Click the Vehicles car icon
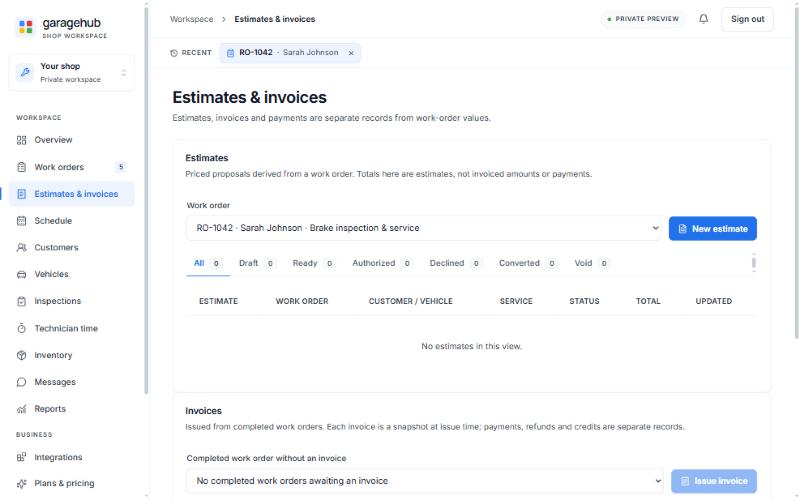The height and width of the screenshot is (500, 800). pyautogui.click(x=21, y=274)
